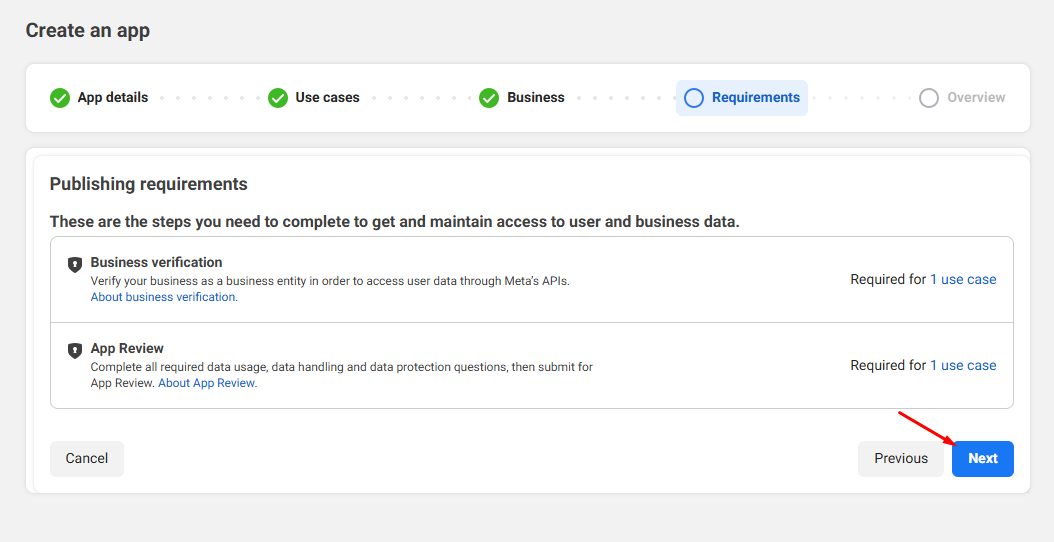Select the Business step
The height and width of the screenshot is (542, 1054).
click(x=522, y=98)
